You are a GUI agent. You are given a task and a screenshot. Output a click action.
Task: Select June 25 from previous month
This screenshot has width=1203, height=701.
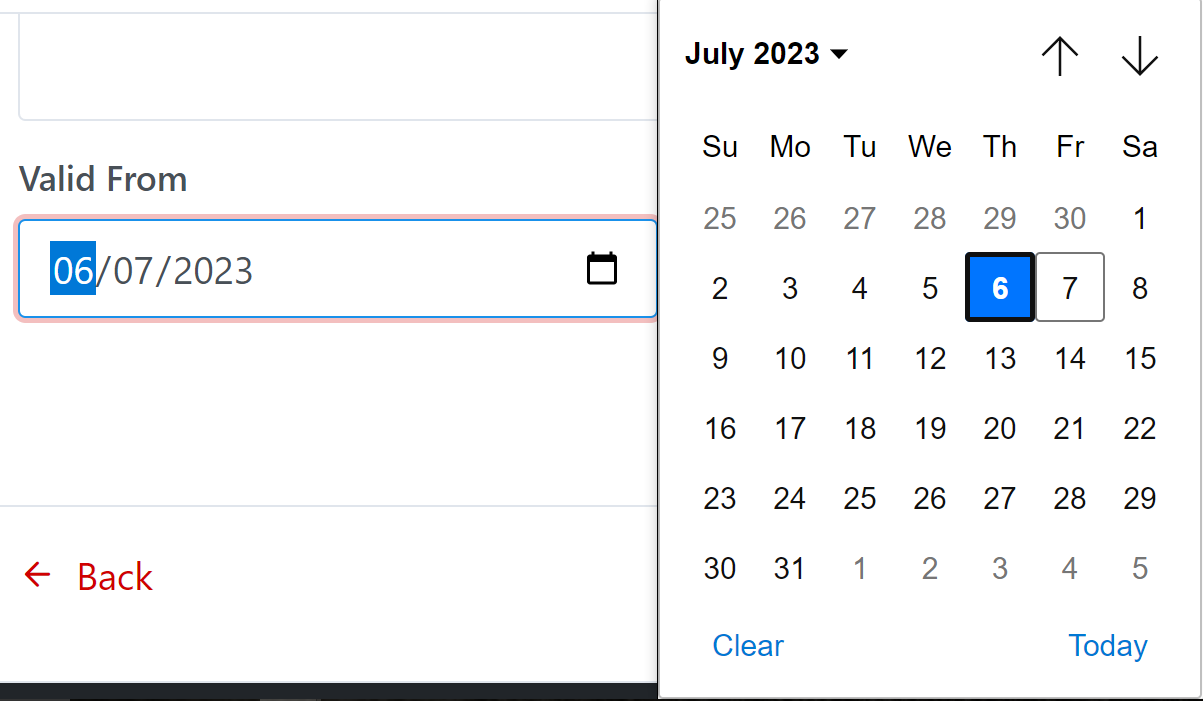pos(720,218)
